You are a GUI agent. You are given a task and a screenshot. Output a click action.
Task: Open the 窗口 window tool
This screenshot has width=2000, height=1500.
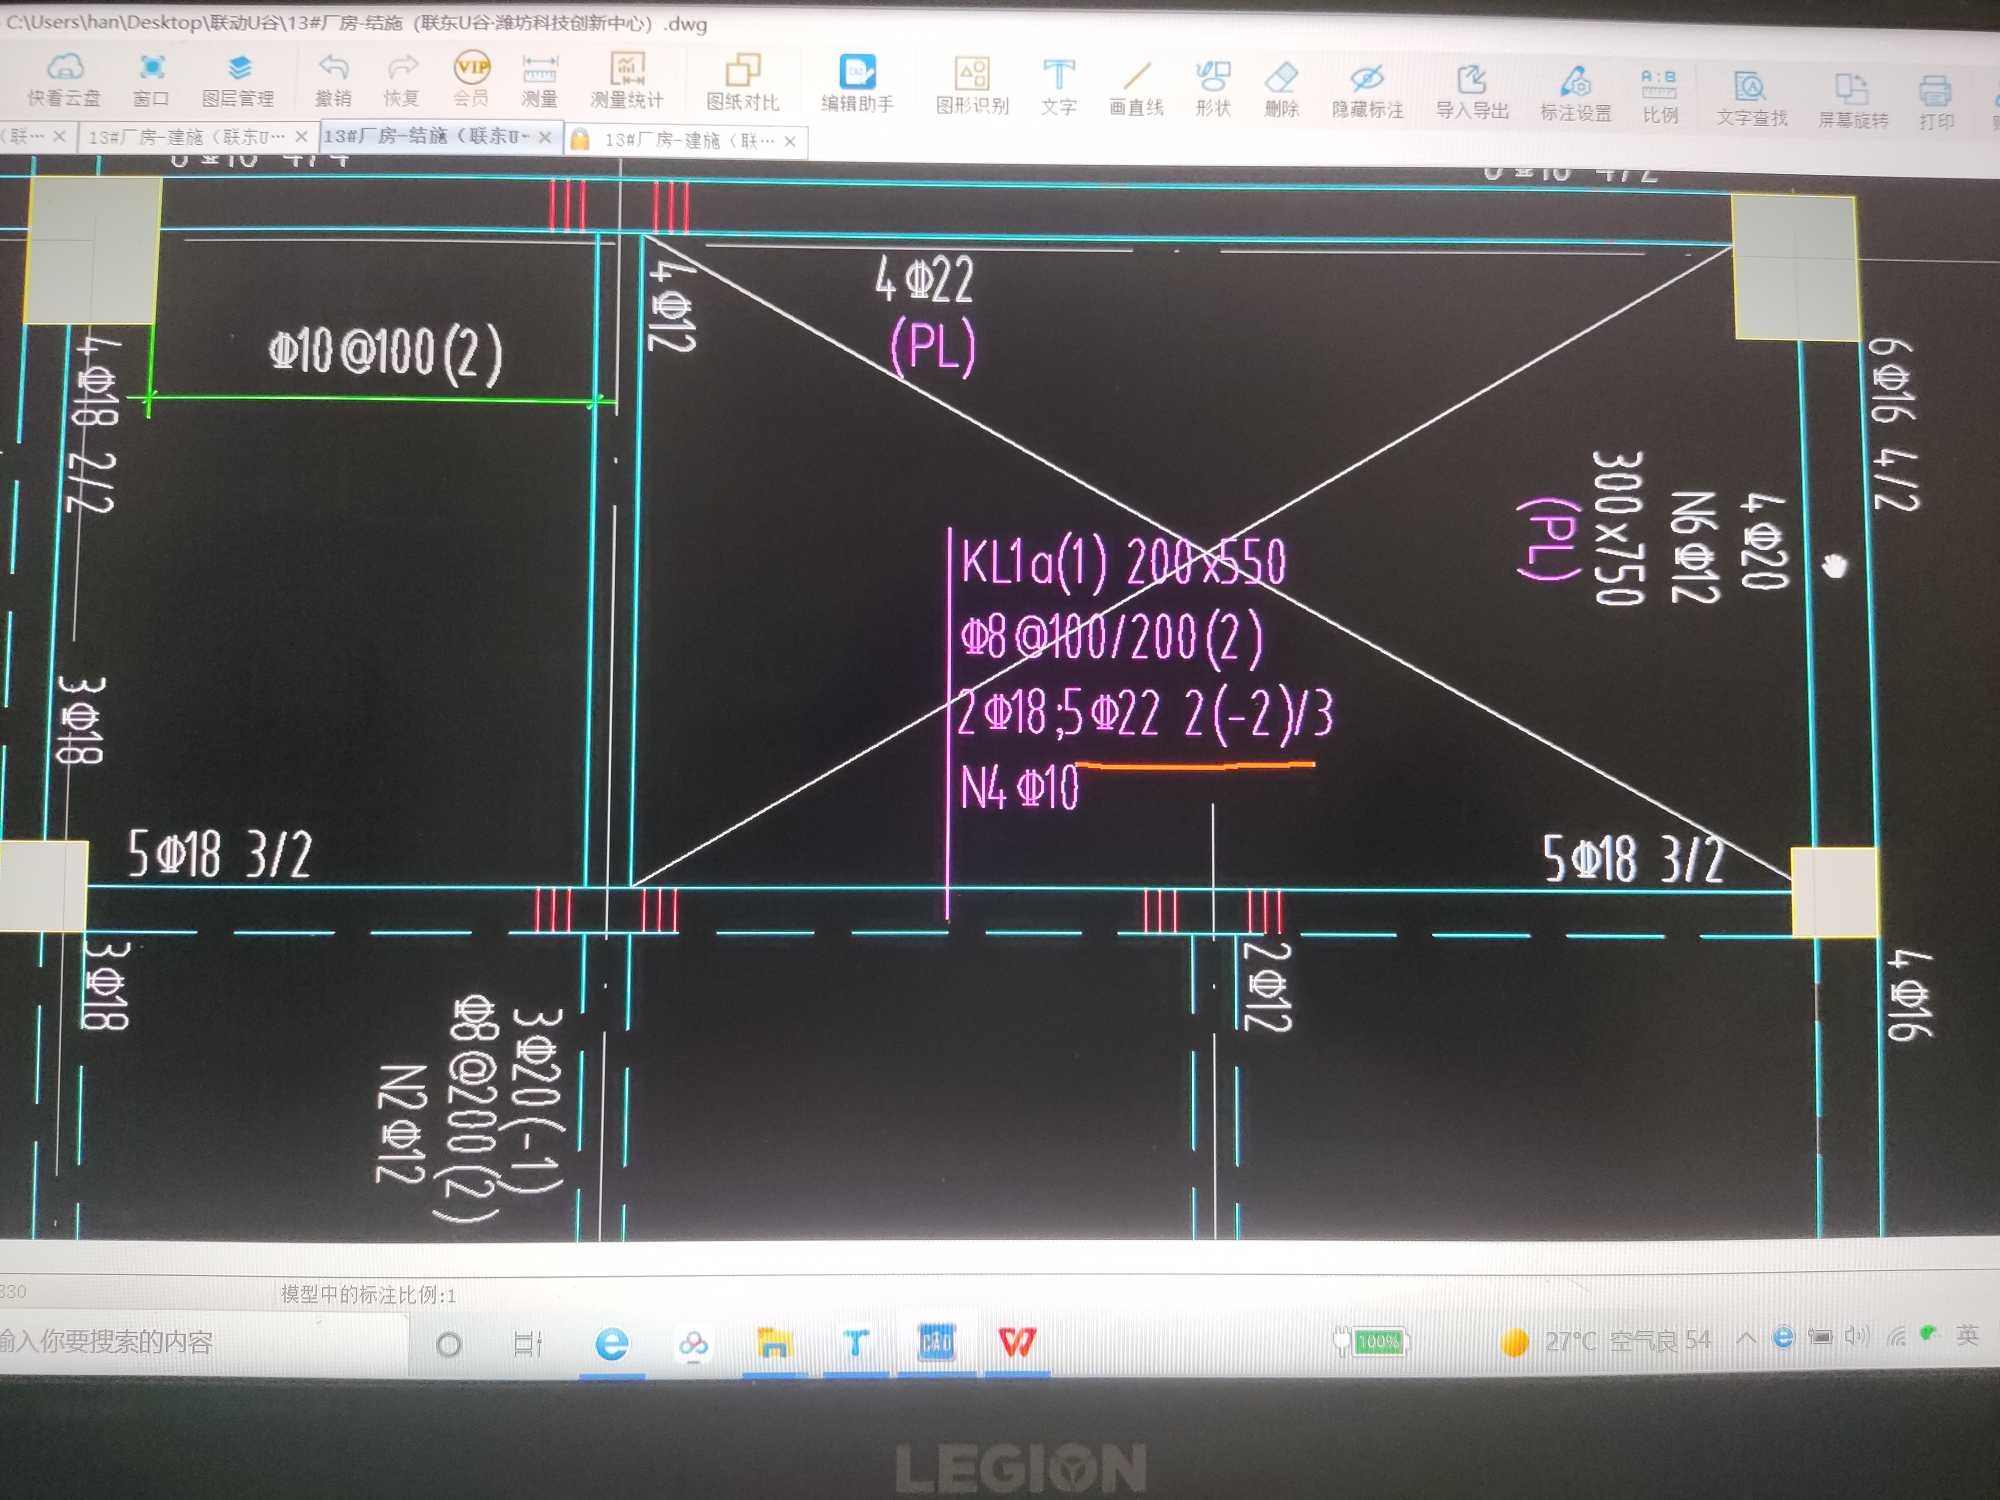[151, 79]
